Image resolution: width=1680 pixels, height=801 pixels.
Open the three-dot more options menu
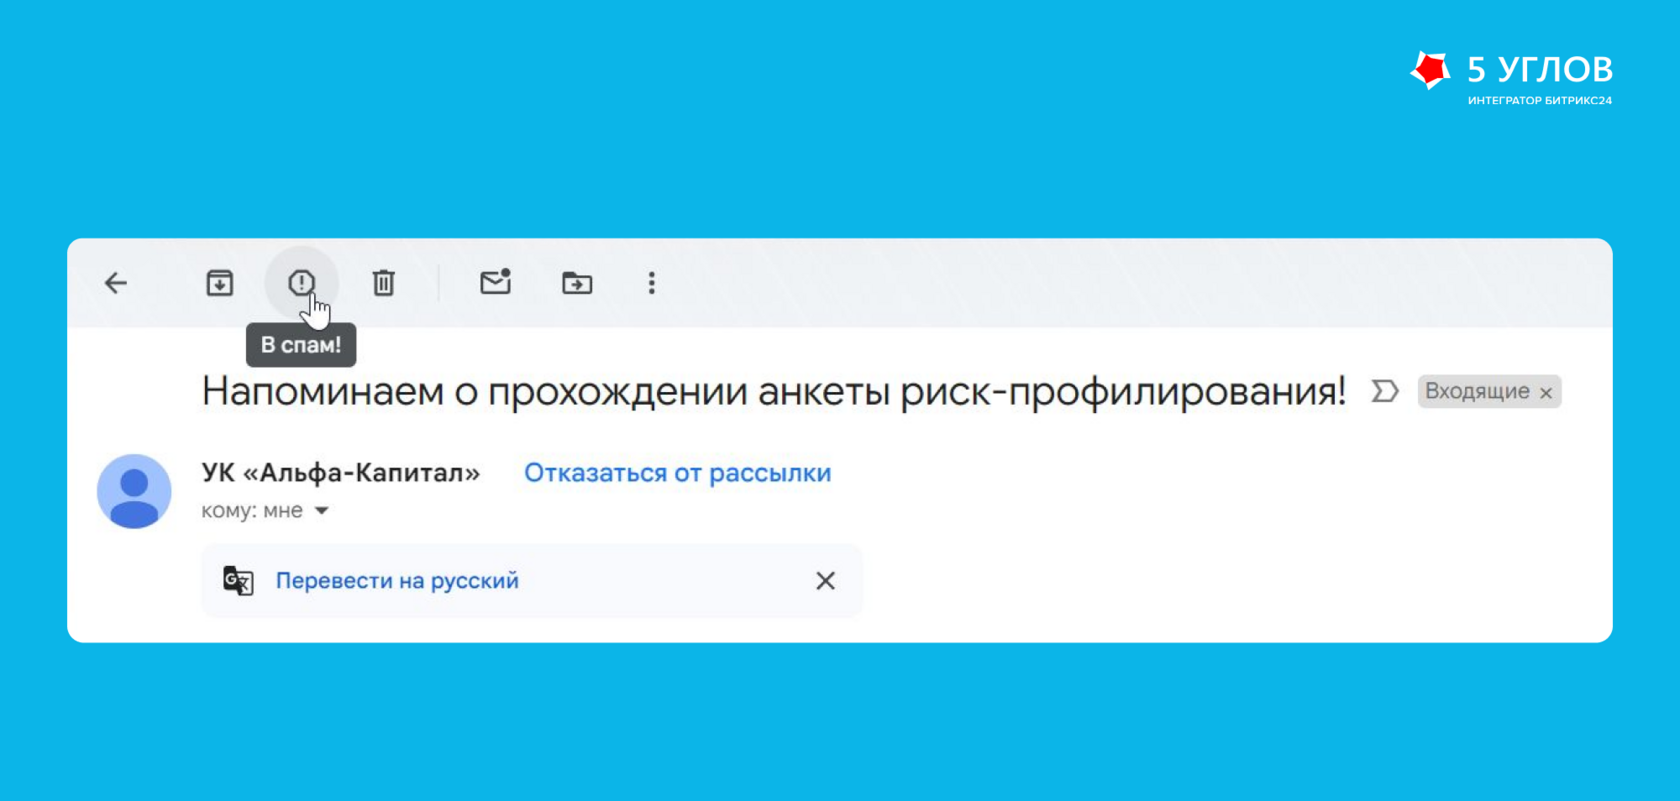pyautogui.click(x=652, y=283)
